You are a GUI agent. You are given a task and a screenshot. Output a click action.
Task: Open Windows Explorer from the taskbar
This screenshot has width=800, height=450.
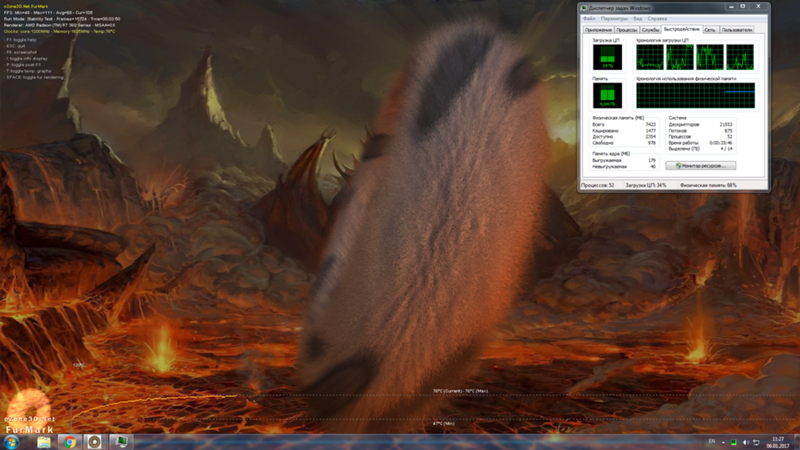click(x=44, y=442)
